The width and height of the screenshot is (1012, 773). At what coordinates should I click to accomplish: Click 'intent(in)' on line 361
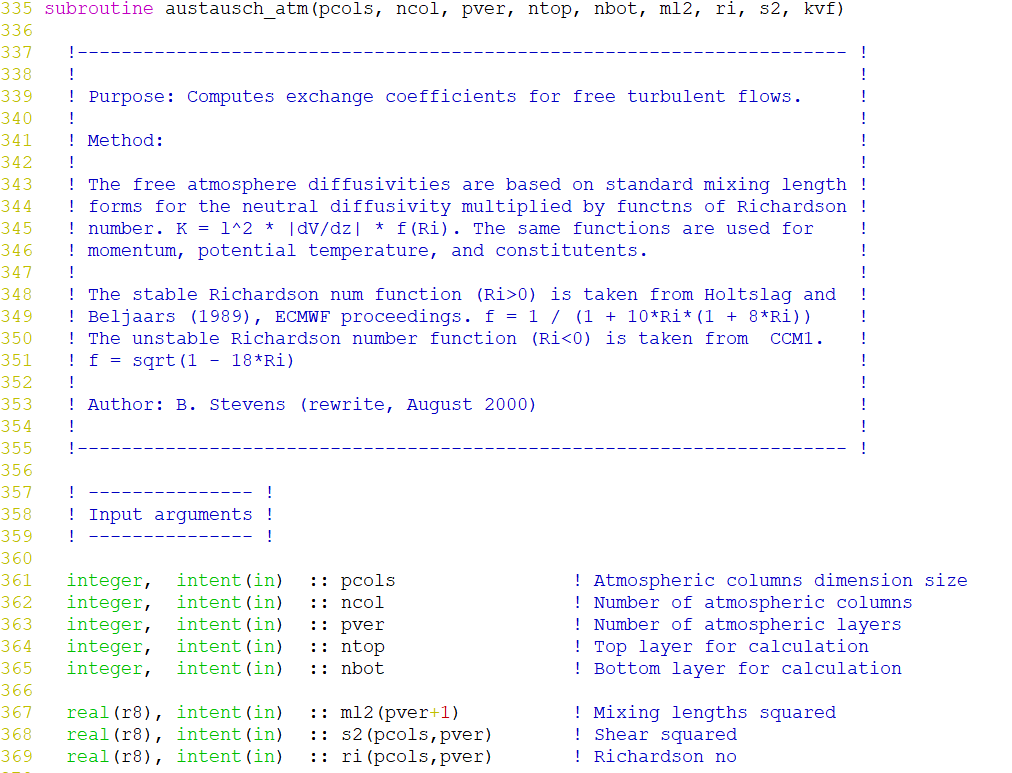tap(230, 581)
